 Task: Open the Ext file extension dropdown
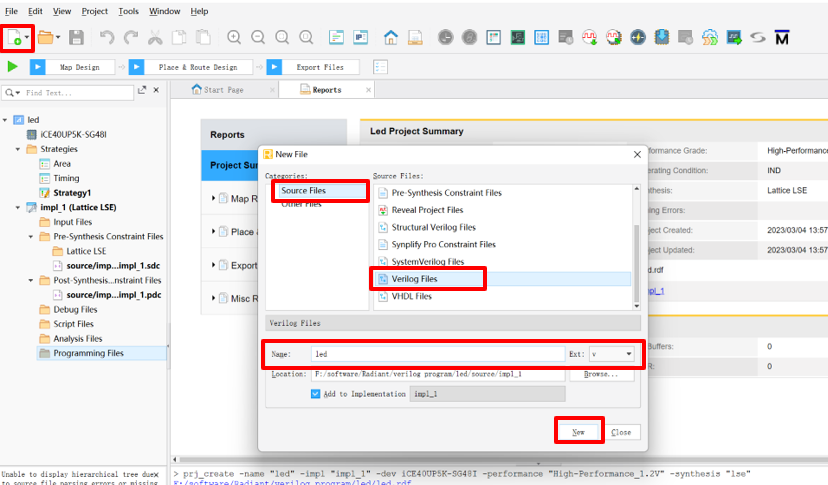pyautogui.click(x=611, y=354)
